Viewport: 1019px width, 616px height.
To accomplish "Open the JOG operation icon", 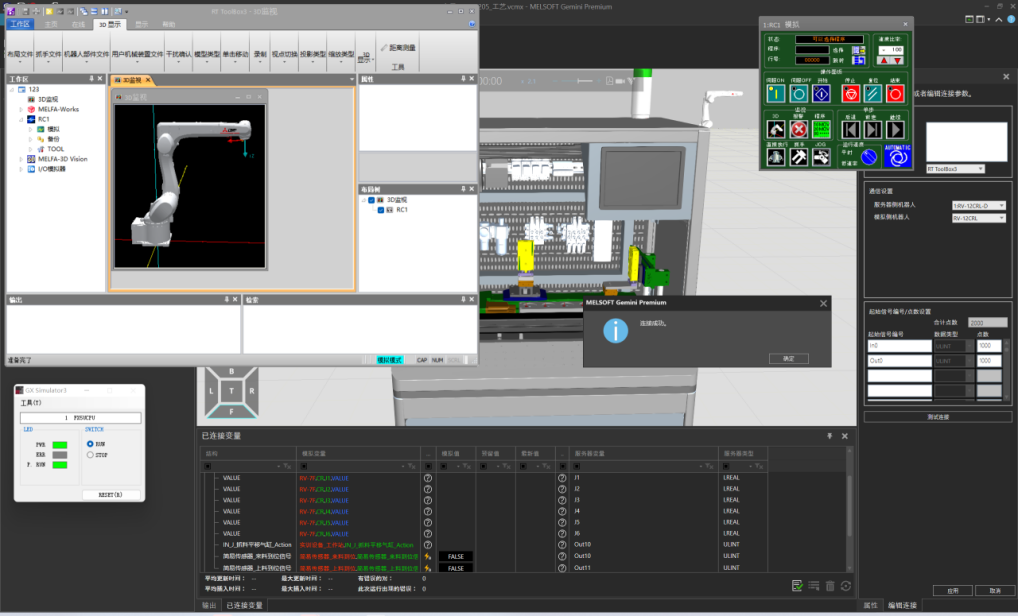I will [x=821, y=157].
